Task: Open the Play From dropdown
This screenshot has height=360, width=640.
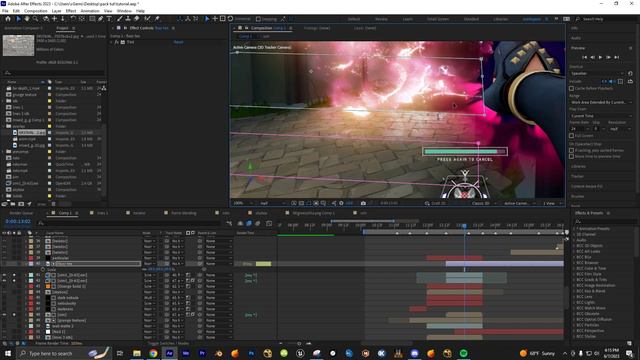Action: [x=601, y=116]
